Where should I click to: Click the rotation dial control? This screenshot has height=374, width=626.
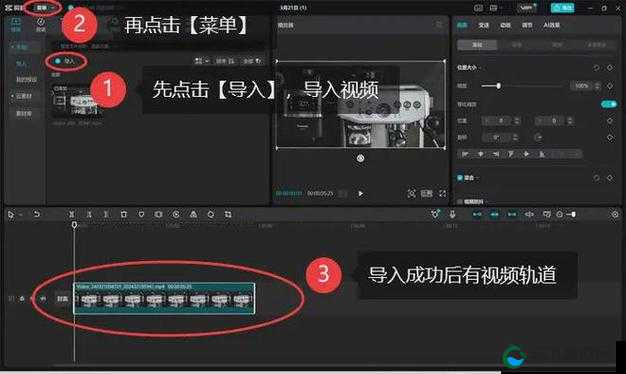pos(538,138)
